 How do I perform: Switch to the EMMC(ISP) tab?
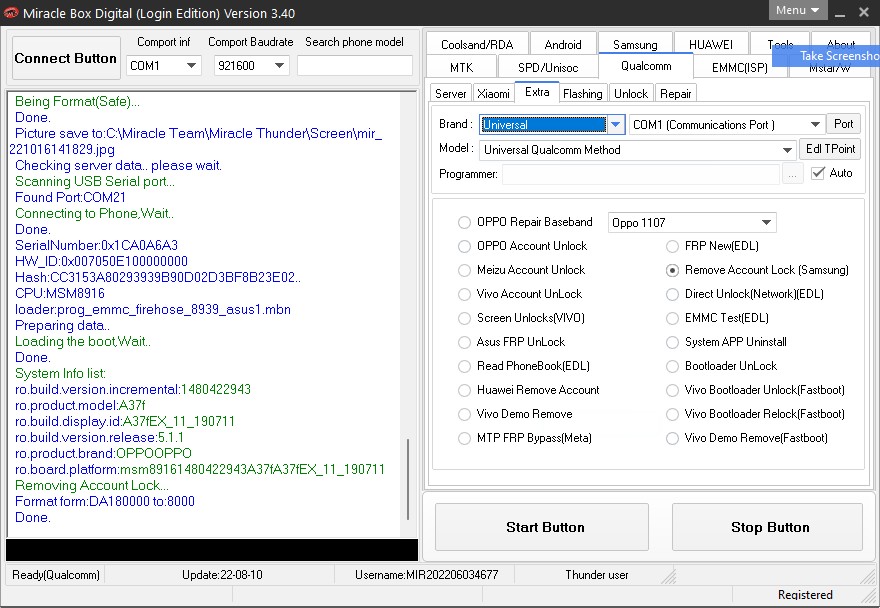tap(740, 67)
